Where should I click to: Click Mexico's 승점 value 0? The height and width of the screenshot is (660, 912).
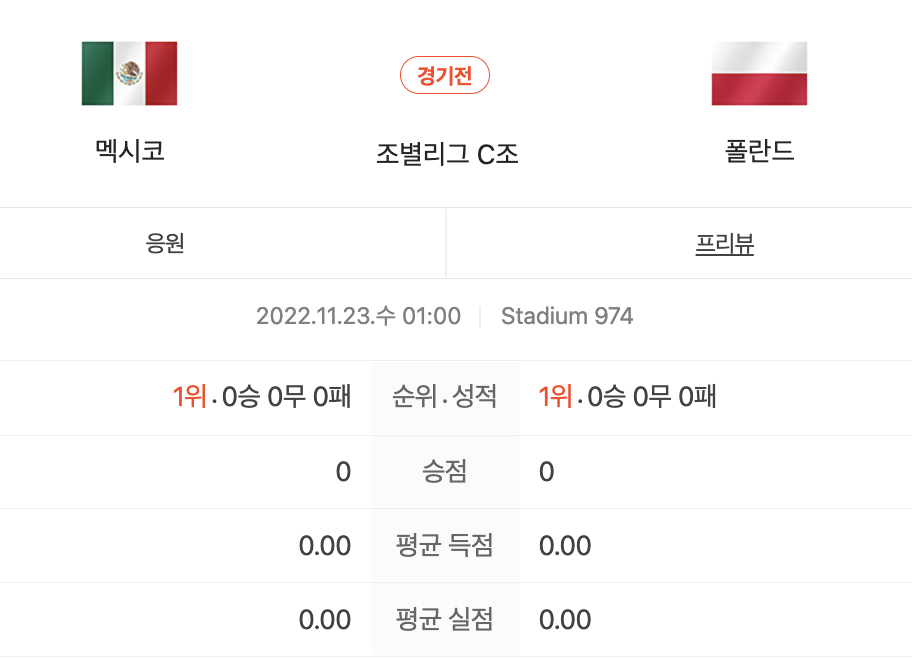(x=343, y=472)
